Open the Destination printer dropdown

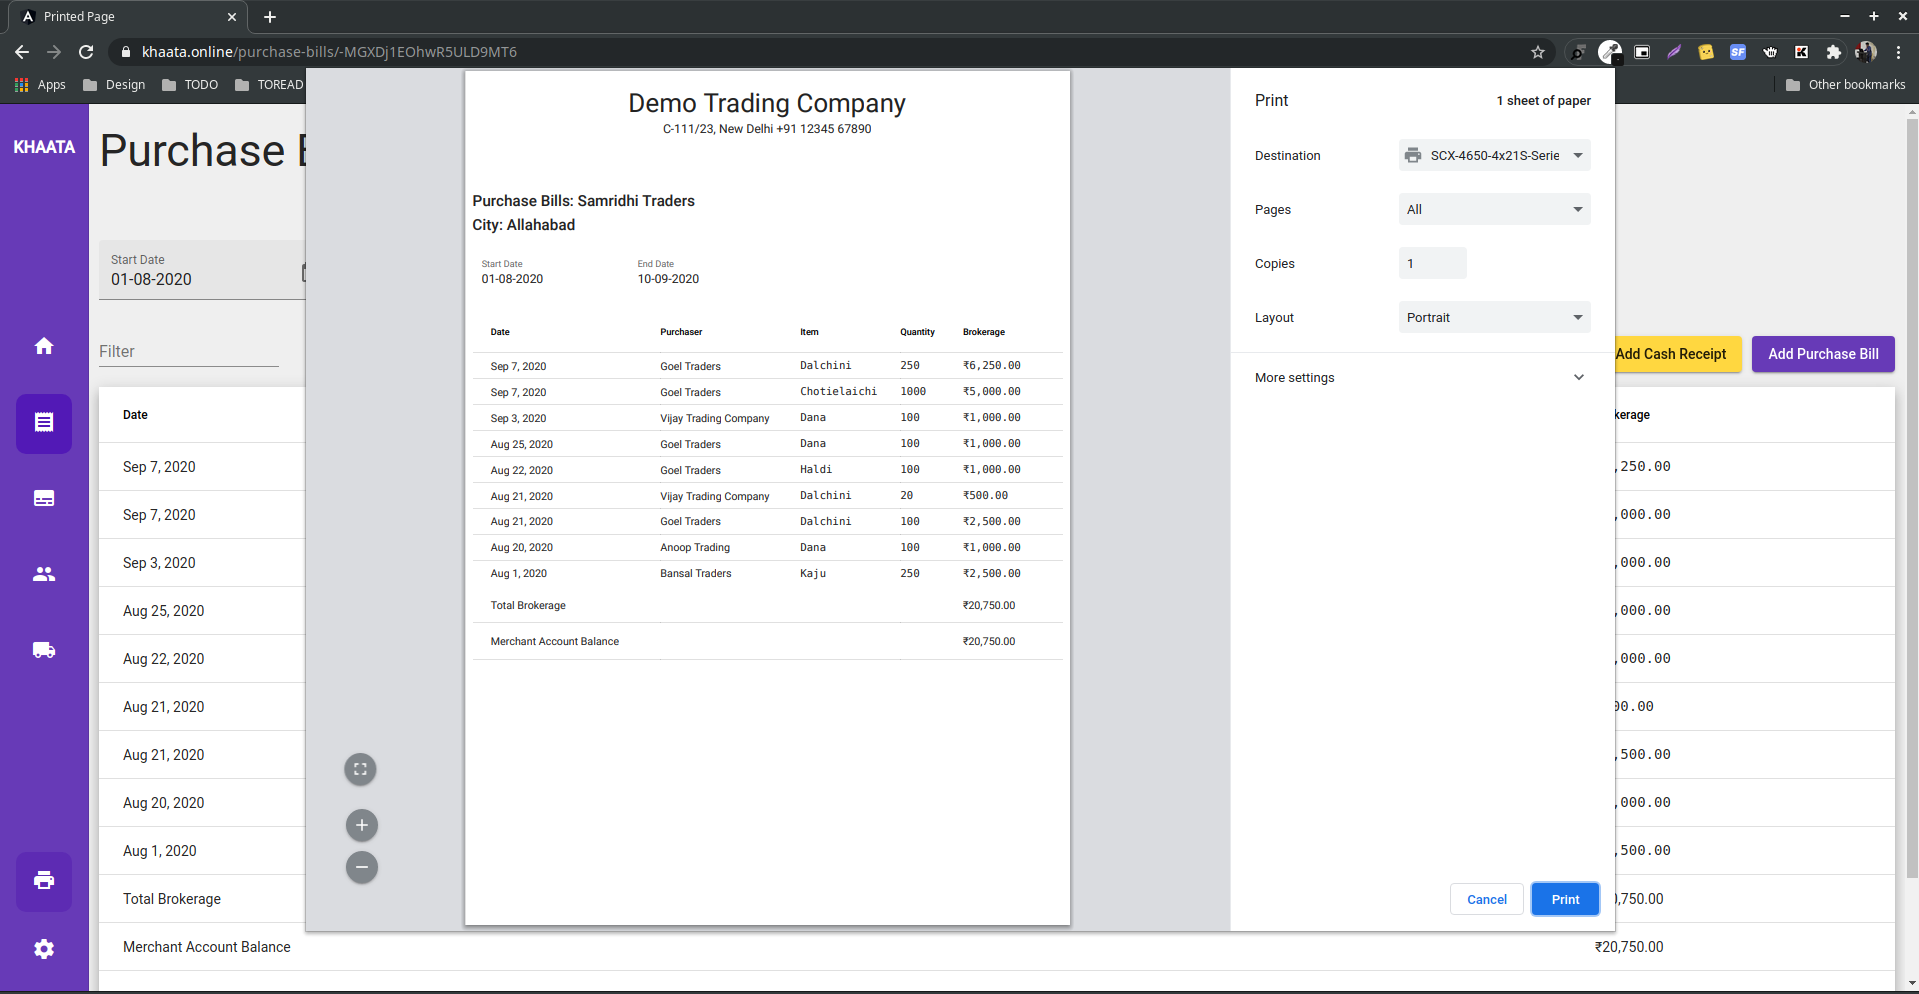[x=1494, y=155]
